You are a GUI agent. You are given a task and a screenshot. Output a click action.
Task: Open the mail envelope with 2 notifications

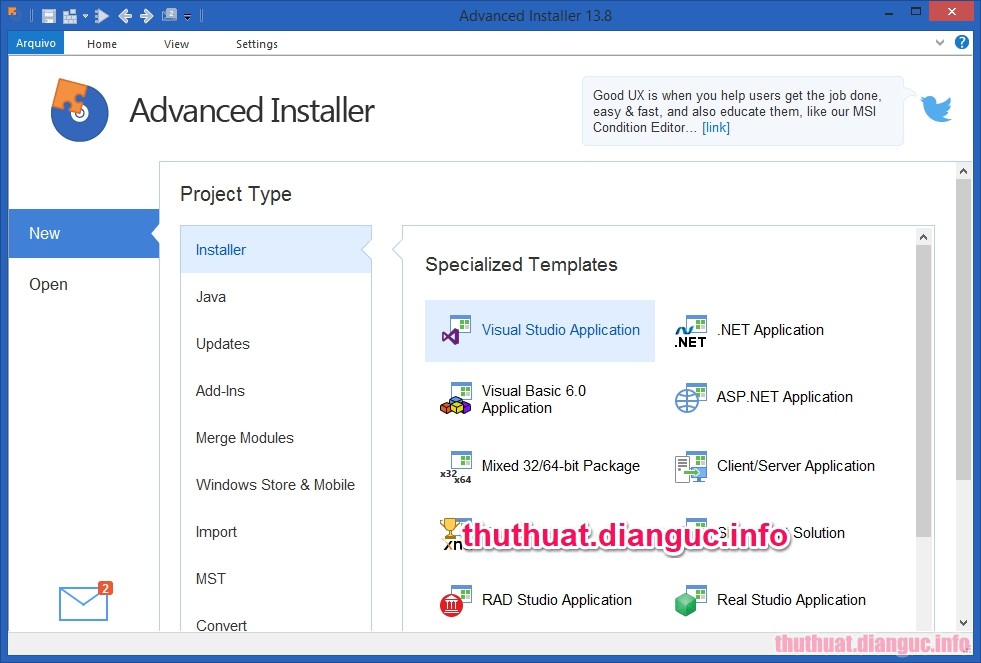(x=84, y=602)
